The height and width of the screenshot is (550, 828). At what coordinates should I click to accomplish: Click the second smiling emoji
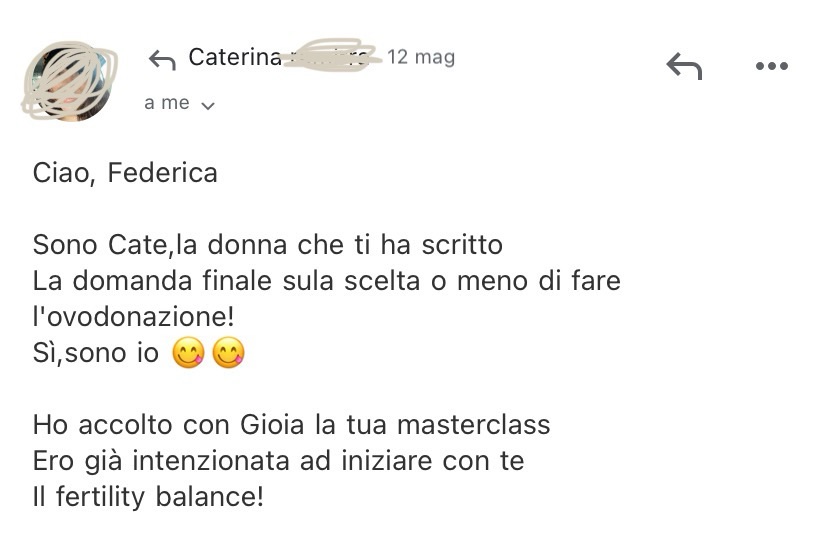229,354
